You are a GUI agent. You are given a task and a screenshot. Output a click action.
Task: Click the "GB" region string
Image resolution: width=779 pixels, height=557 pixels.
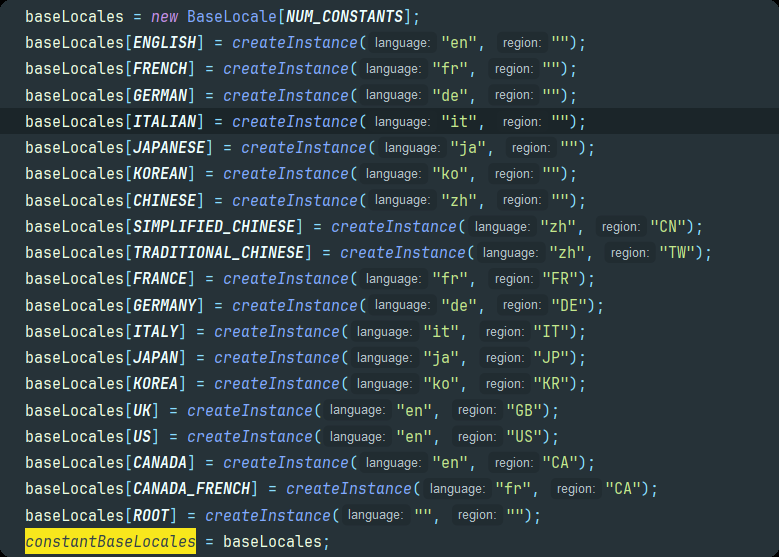524,410
